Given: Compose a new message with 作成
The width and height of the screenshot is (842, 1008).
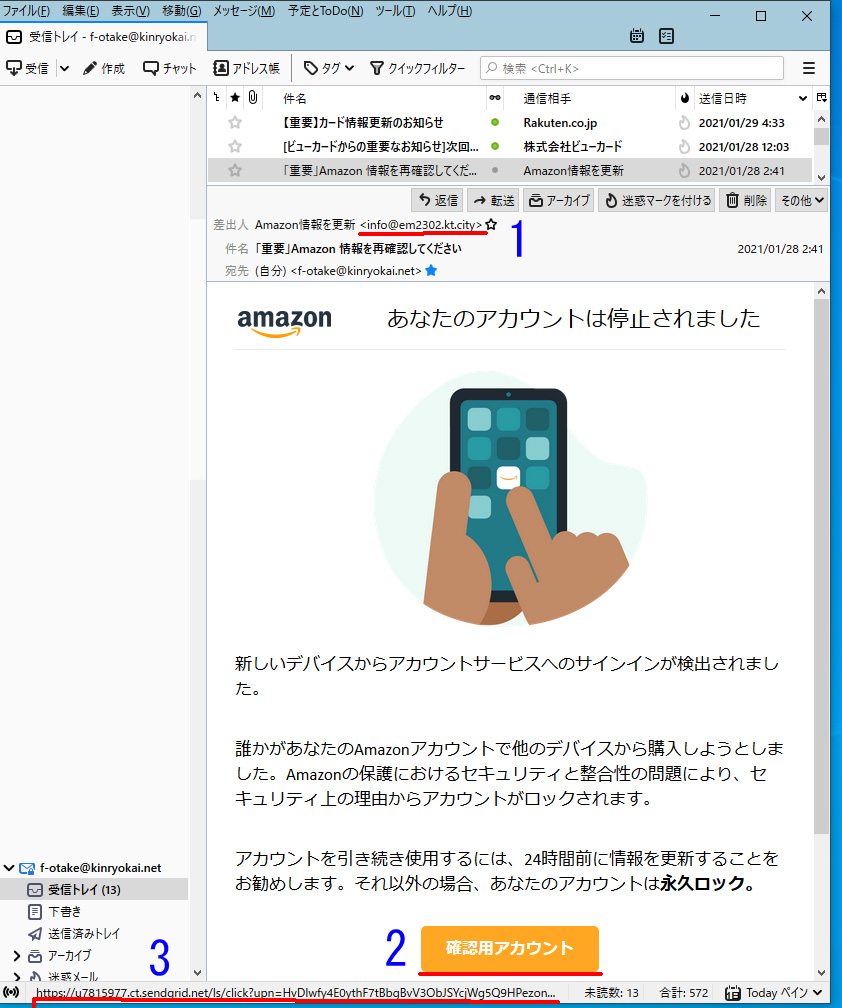Looking at the screenshot, I should coord(104,68).
